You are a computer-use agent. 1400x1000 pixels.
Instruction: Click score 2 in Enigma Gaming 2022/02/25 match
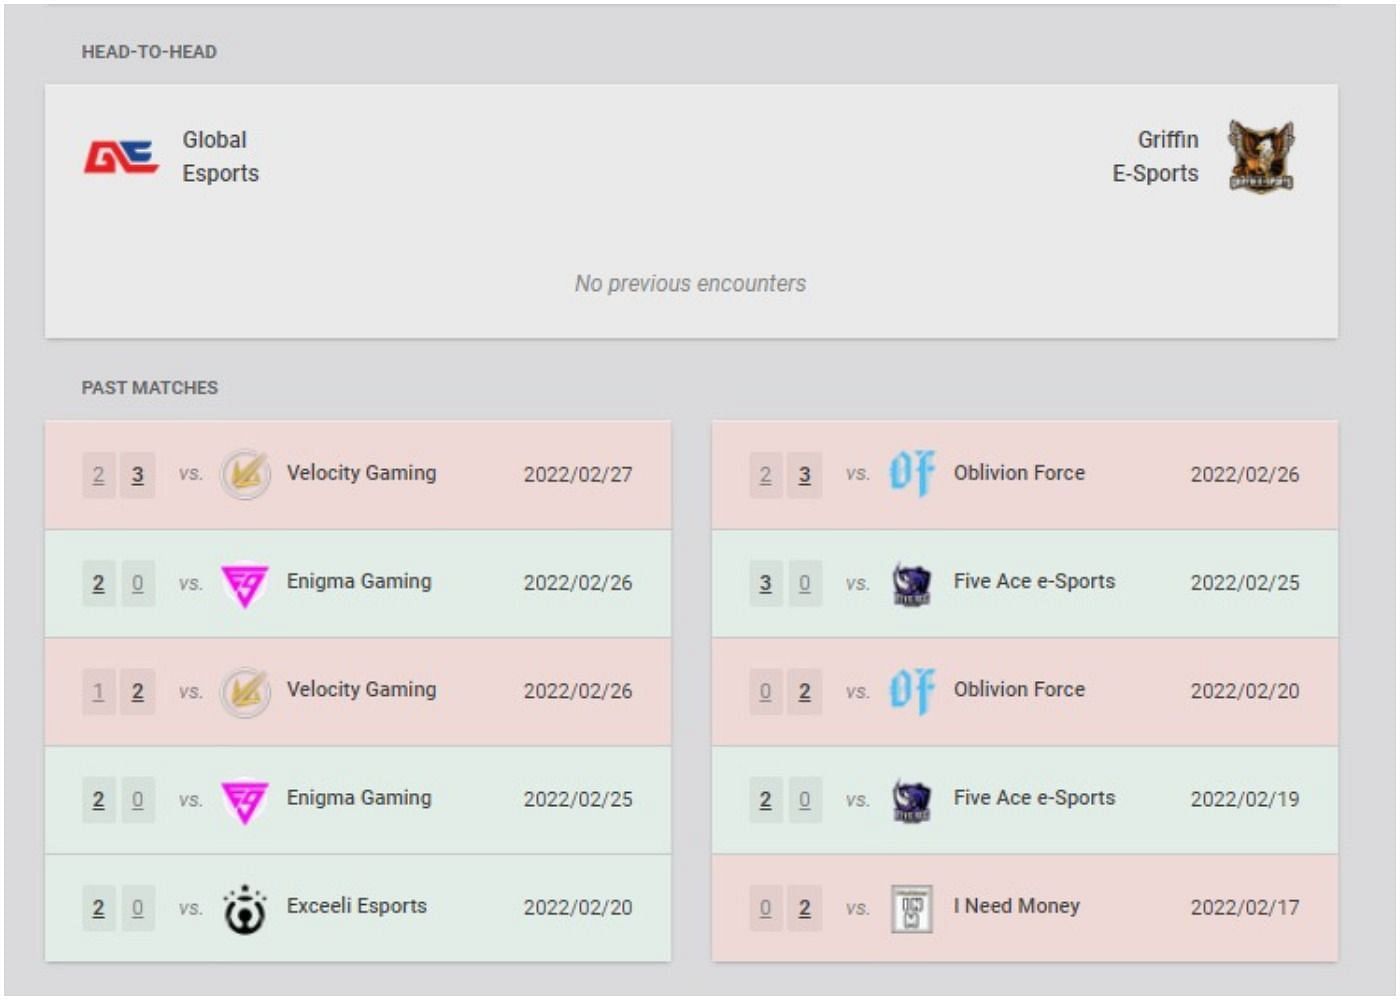point(98,800)
